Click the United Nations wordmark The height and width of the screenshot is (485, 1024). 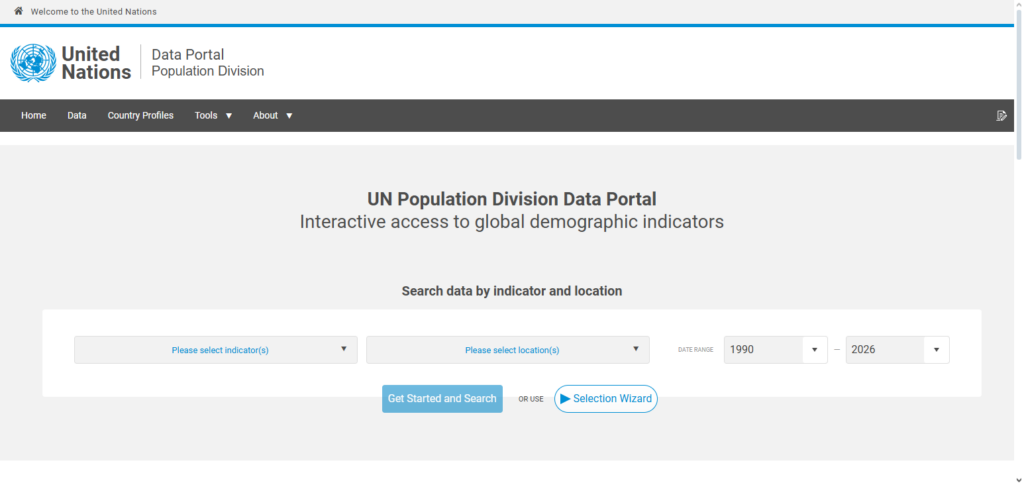96,63
